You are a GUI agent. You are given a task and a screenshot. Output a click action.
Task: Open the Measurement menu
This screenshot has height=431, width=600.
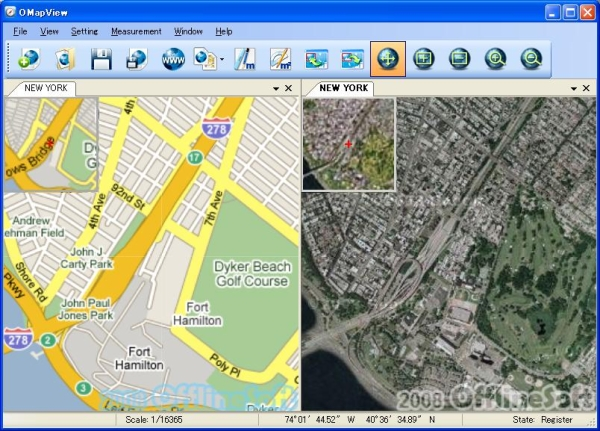pyautogui.click(x=136, y=31)
